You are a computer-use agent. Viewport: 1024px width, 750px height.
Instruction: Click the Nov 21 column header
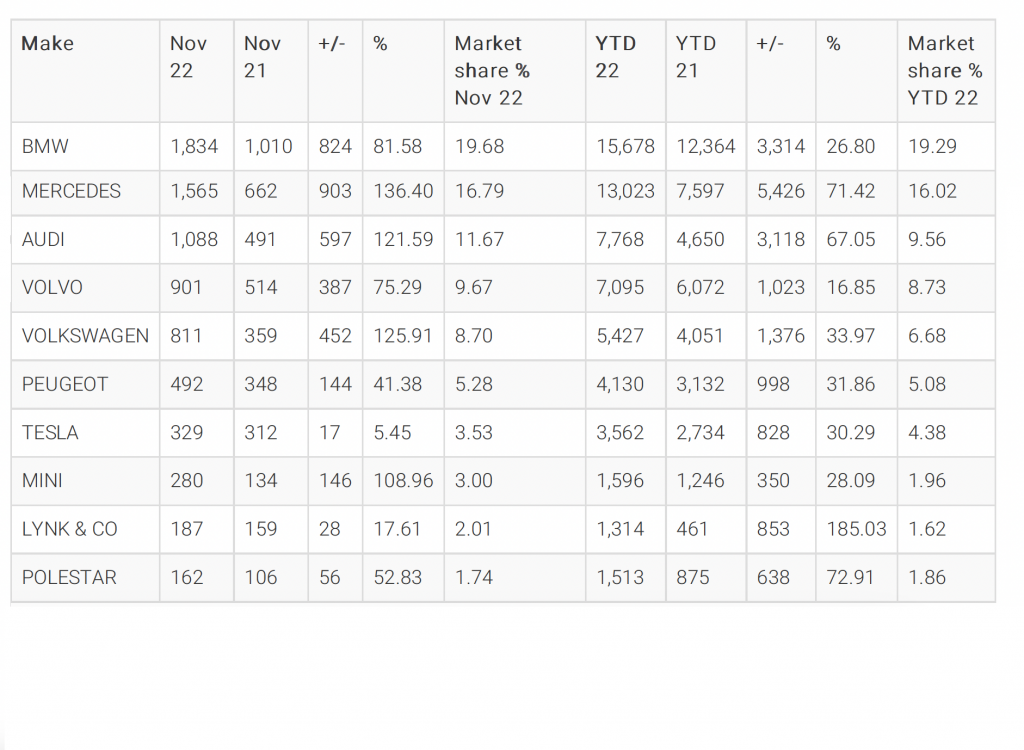(262, 57)
